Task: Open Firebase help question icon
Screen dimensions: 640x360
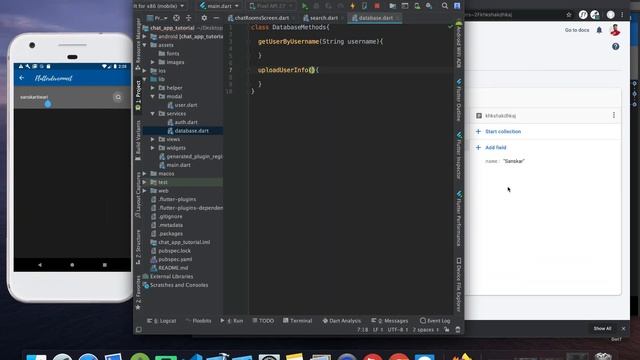Action: tap(616, 47)
